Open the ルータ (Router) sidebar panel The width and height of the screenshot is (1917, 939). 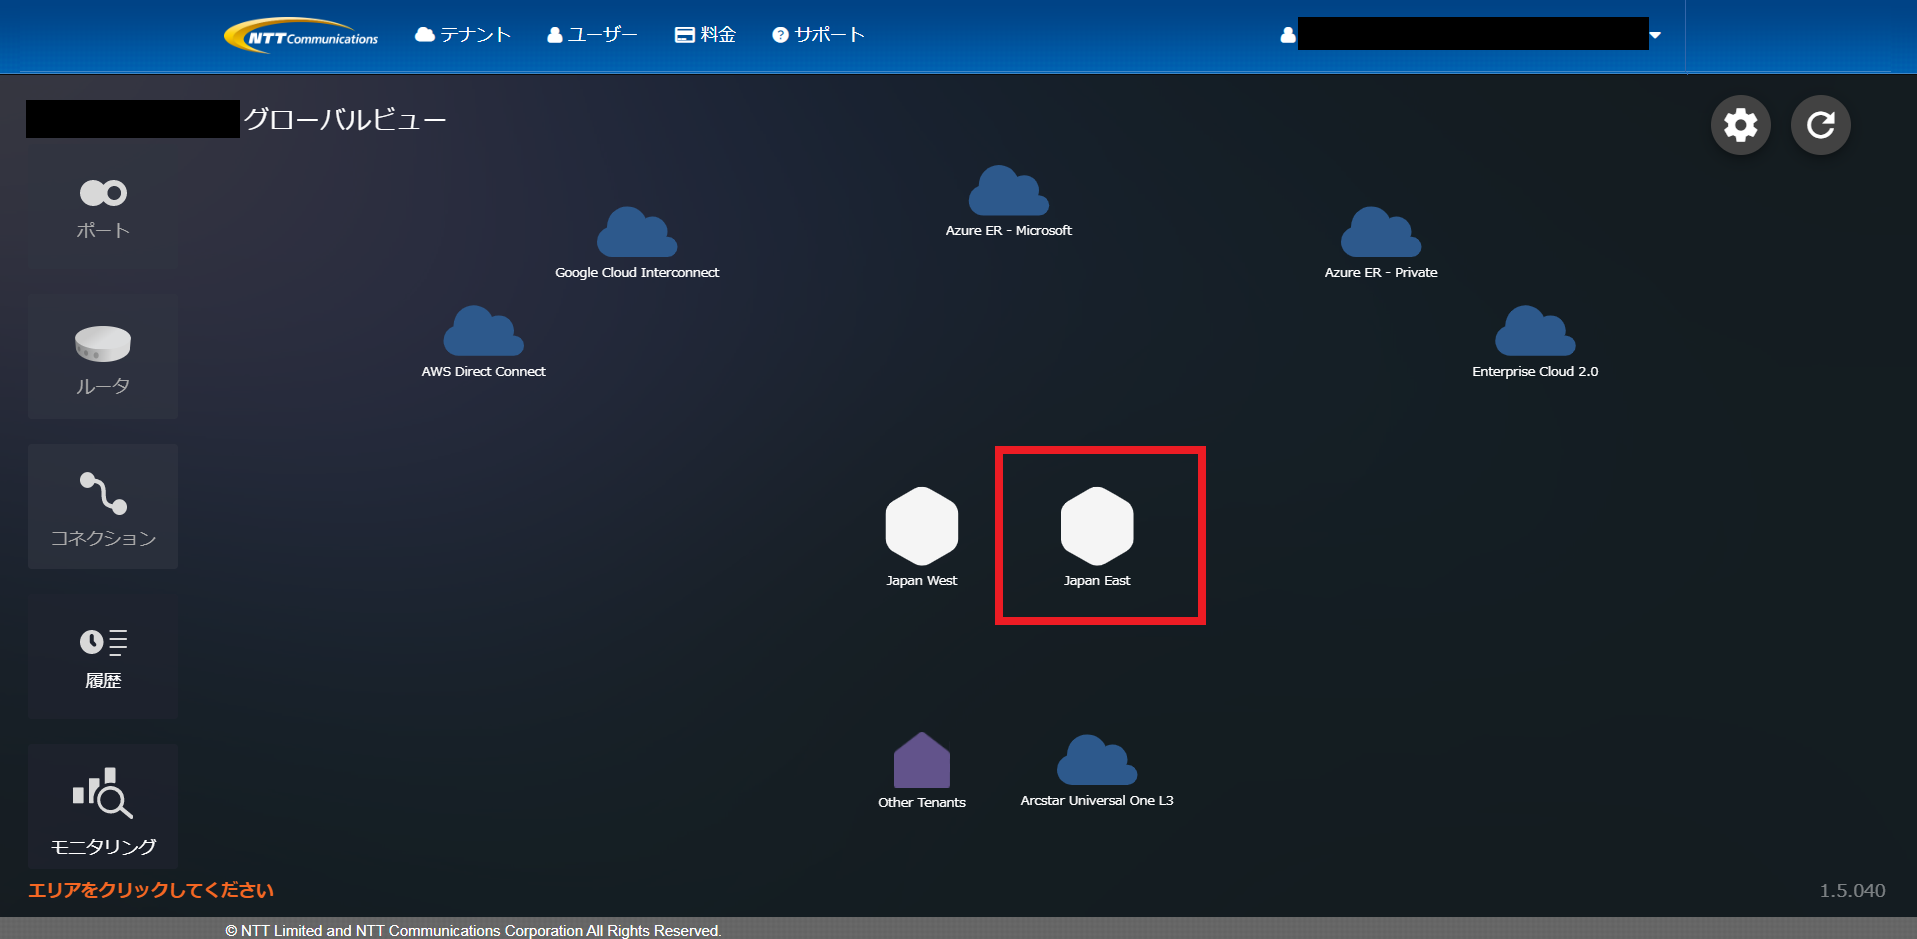tap(103, 358)
